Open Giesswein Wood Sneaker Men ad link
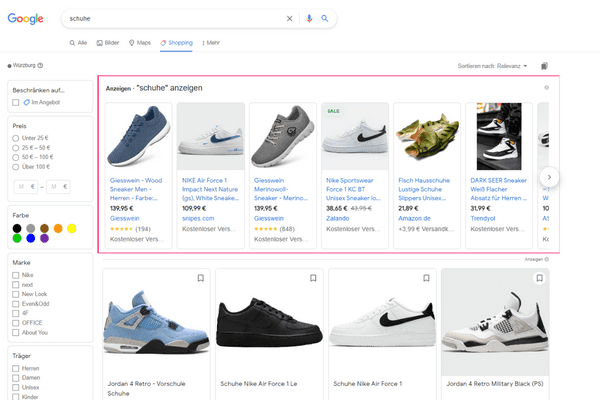 pyautogui.click(x=136, y=189)
